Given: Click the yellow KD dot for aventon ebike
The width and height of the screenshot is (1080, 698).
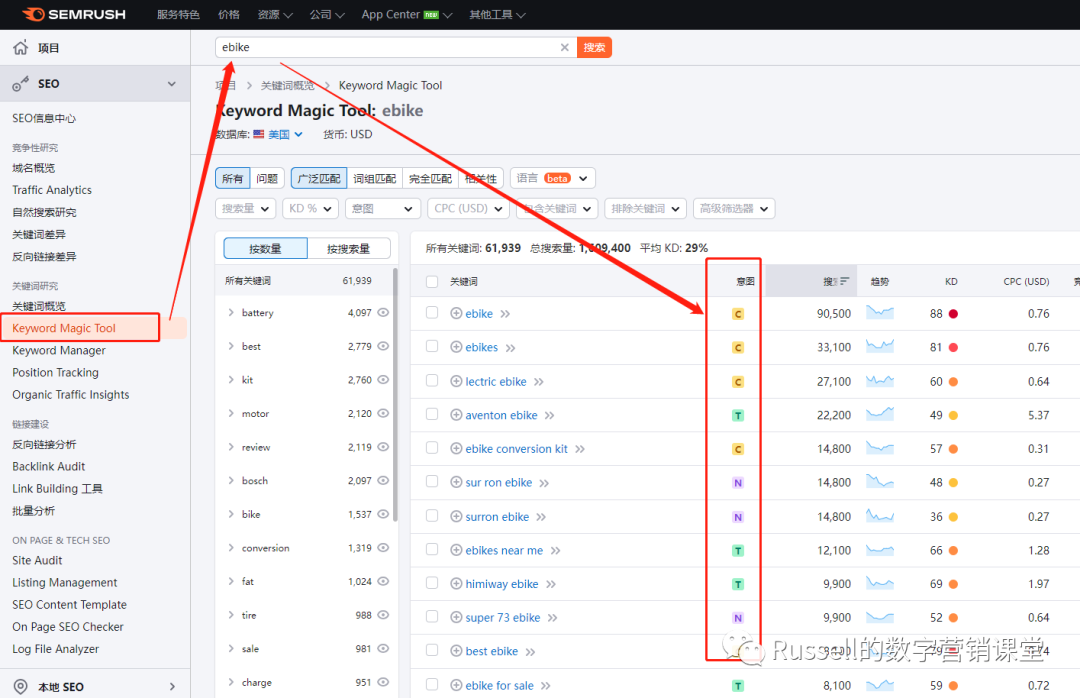Looking at the screenshot, I should pyautogui.click(x=953, y=415).
